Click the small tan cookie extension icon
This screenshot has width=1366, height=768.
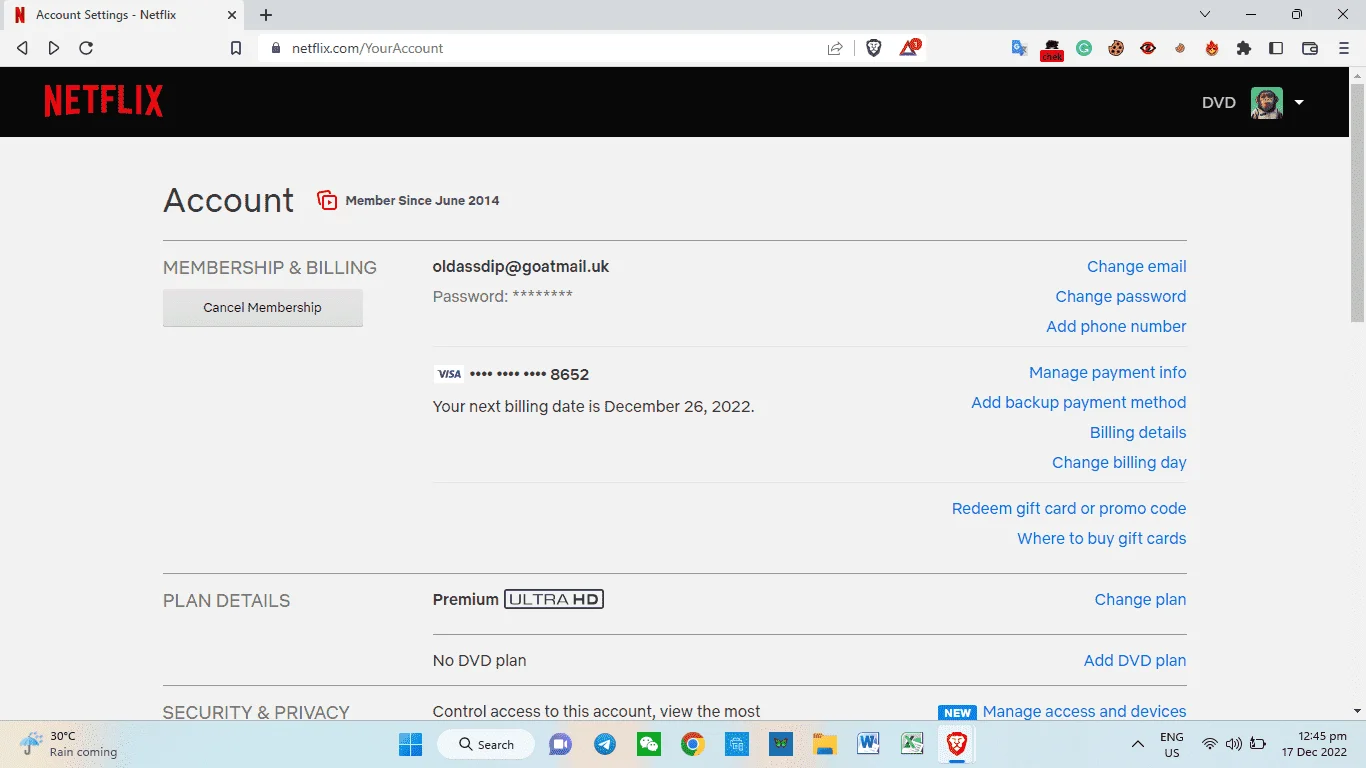pyautogui.click(x=1180, y=48)
